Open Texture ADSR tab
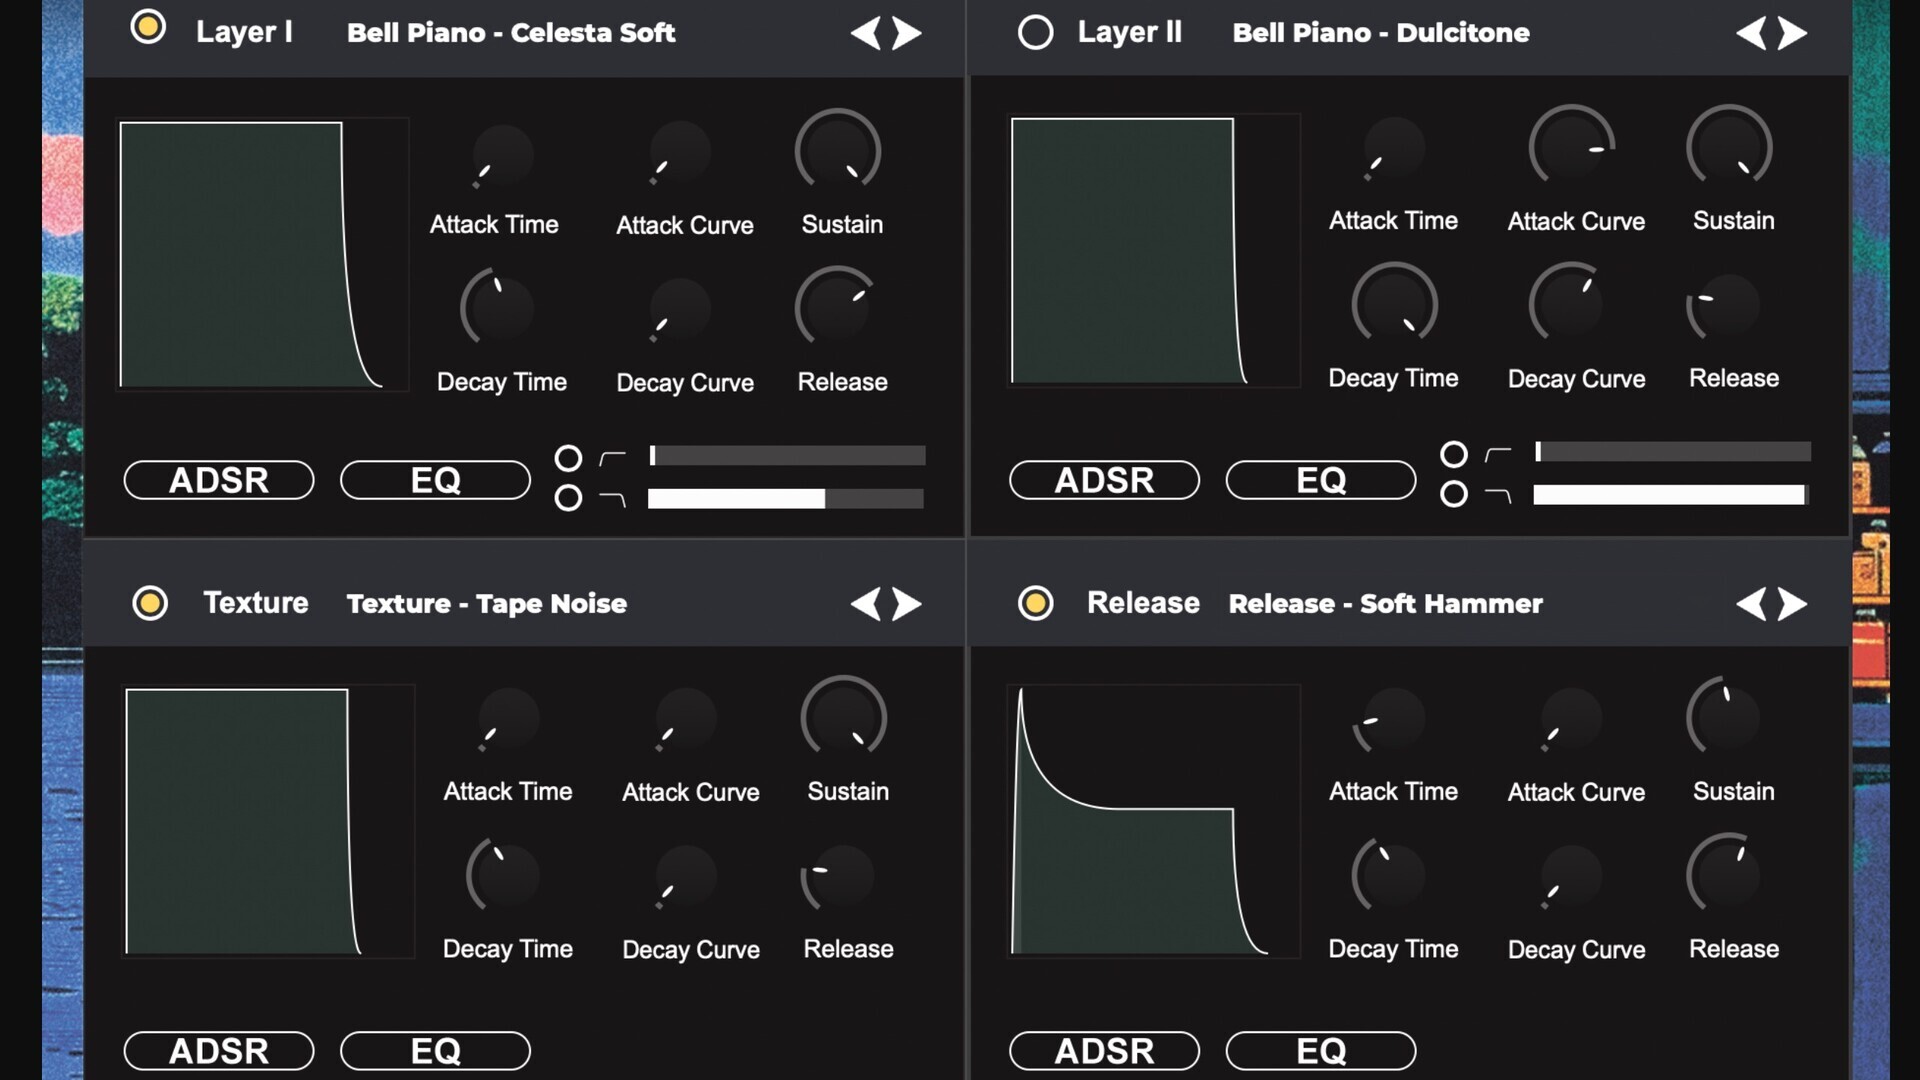1920x1080 pixels. click(219, 1051)
